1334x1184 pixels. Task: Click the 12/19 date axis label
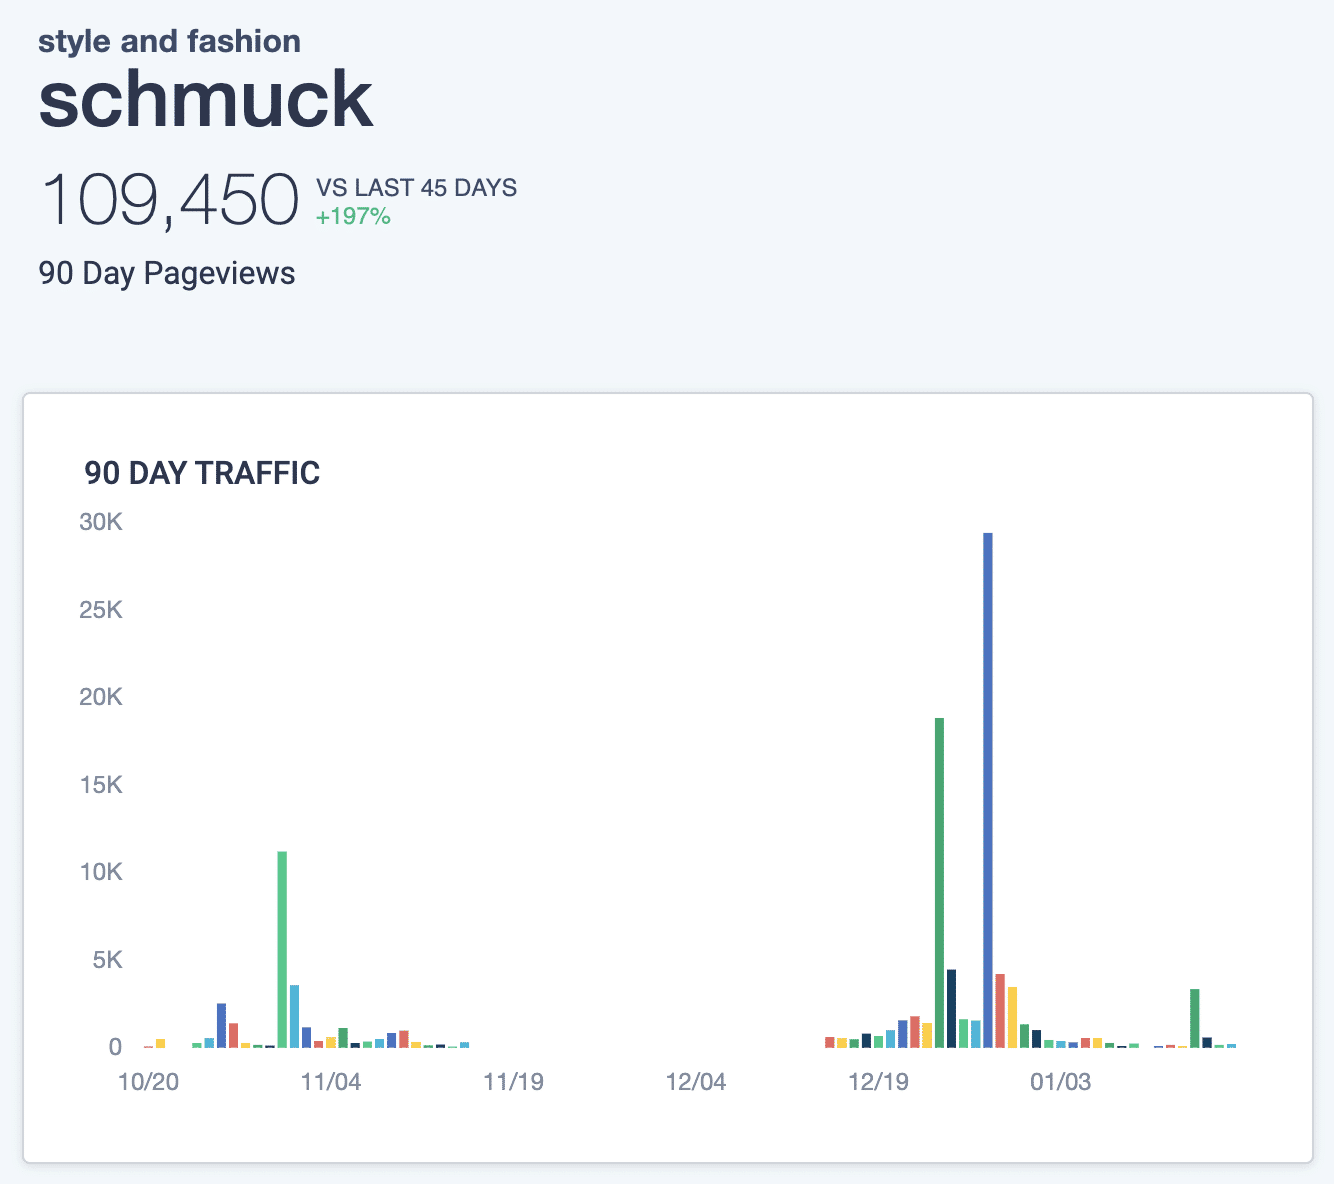tap(878, 1082)
